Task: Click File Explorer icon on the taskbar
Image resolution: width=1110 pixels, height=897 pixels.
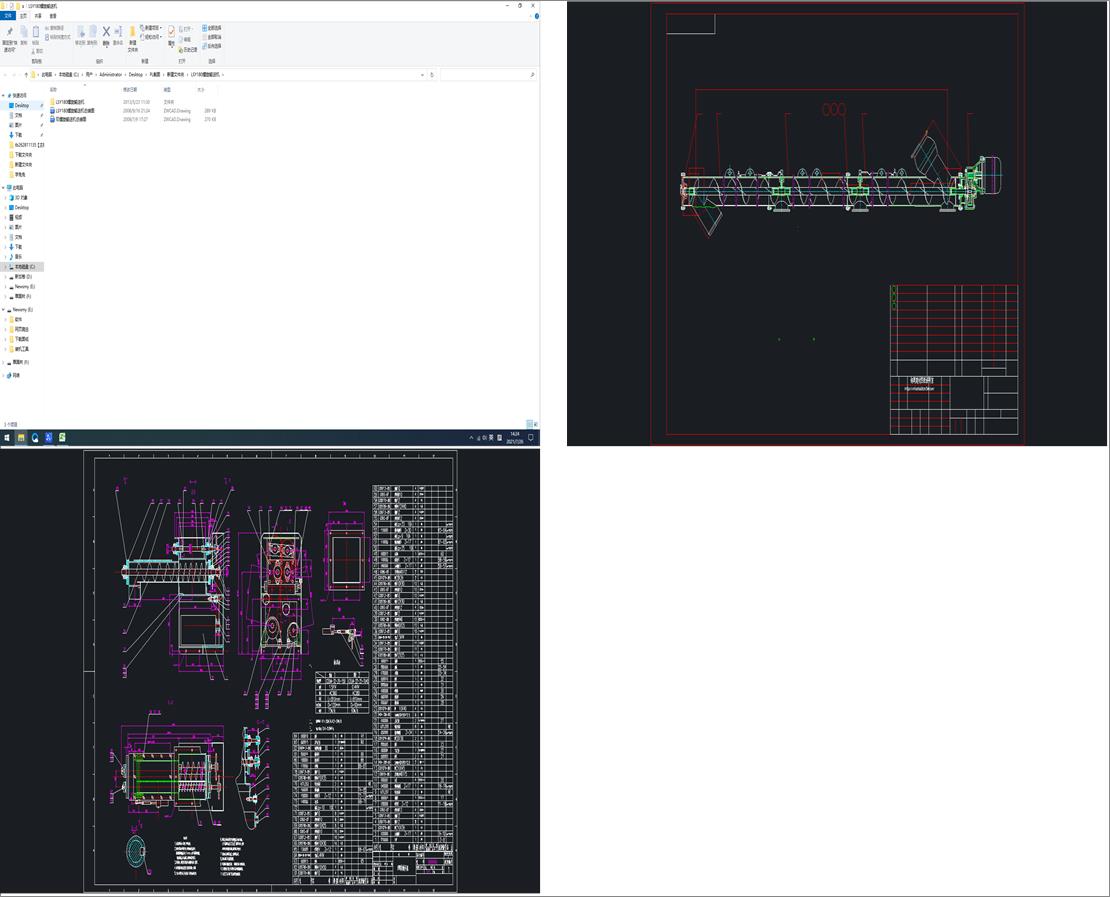Action: [21, 438]
